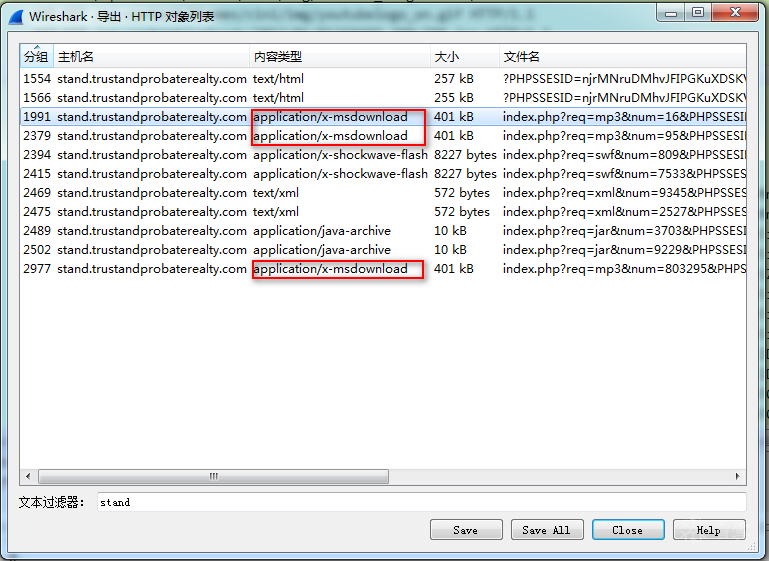Click application/x-msdownload in row 2977
The width and height of the screenshot is (769, 561).
tap(331, 269)
